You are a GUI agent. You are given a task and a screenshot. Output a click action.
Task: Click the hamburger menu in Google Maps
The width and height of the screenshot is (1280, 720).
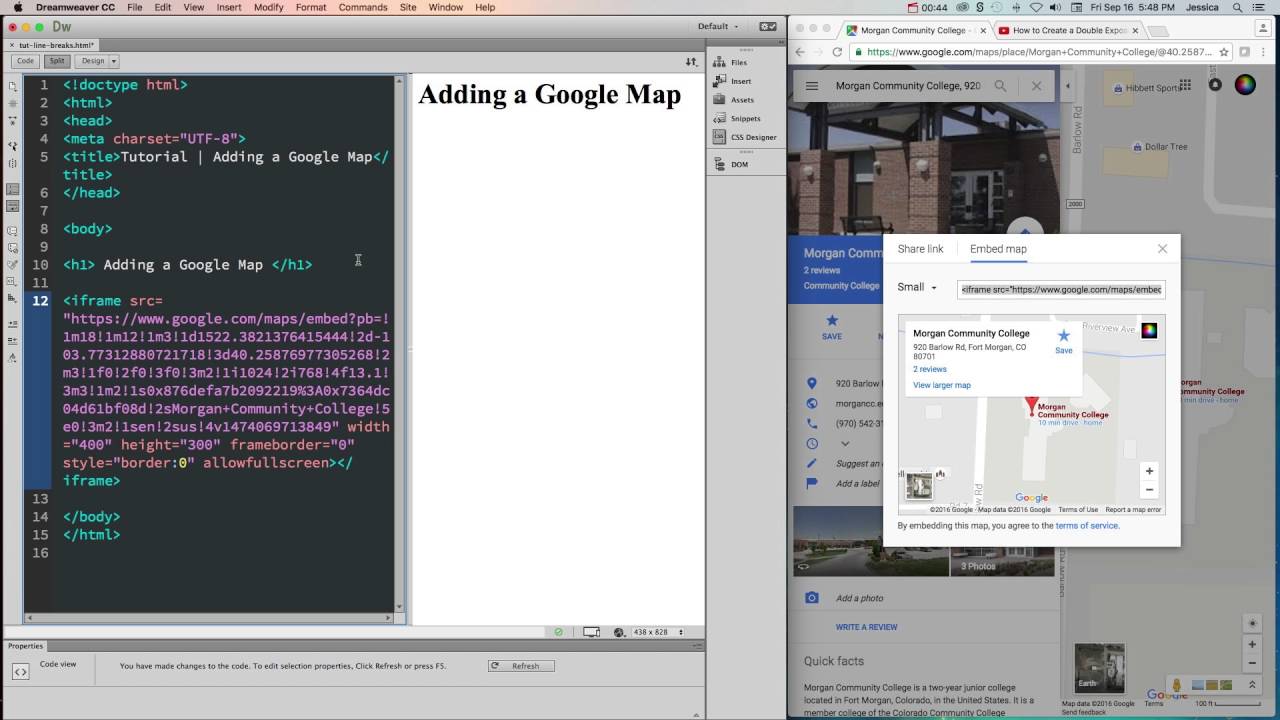(x=812, y=86)
